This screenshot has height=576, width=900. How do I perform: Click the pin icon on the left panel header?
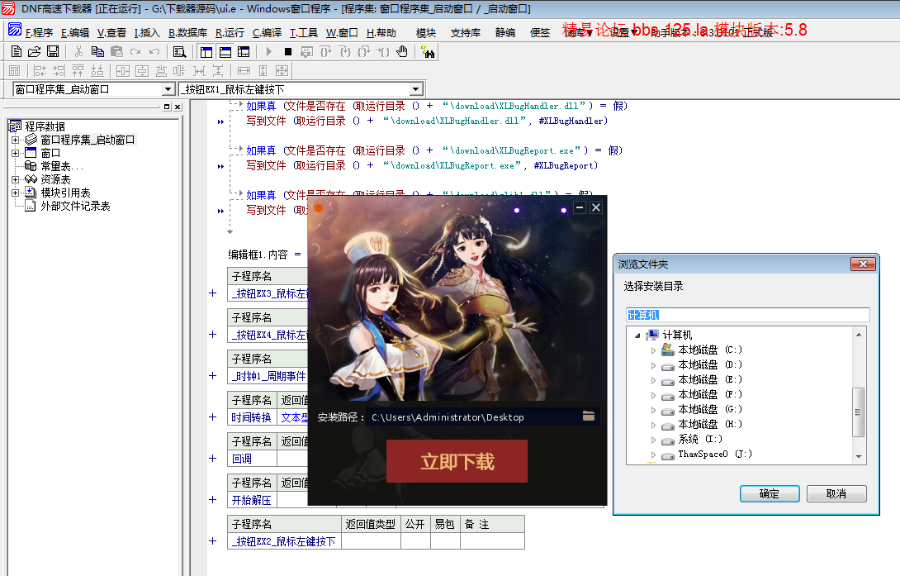tap(166, 107)
